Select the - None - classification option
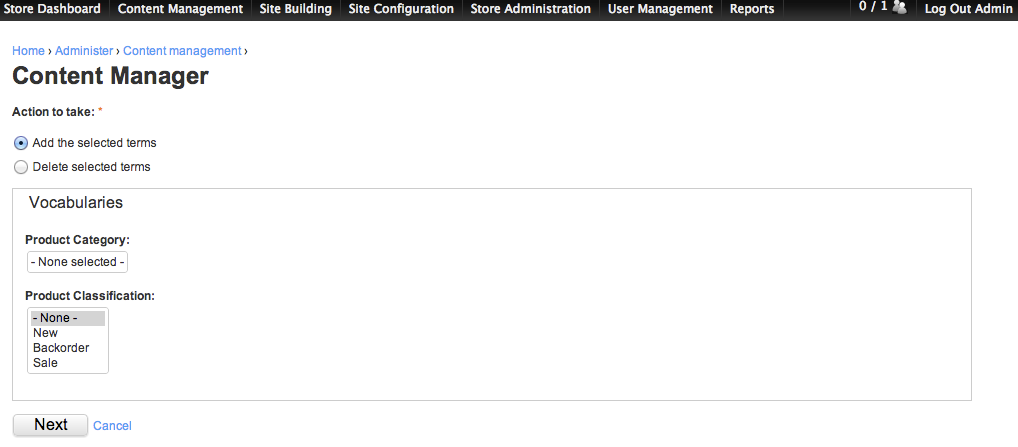 68,318
